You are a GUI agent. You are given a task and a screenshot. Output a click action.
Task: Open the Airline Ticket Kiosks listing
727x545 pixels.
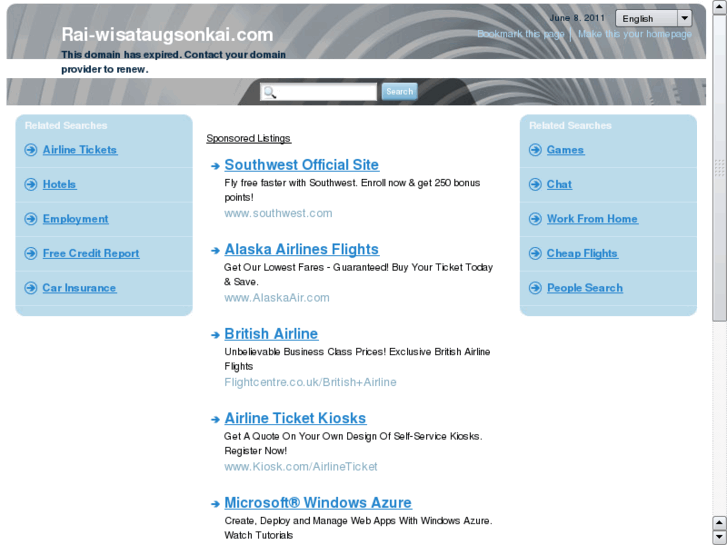tap(295, 418)
